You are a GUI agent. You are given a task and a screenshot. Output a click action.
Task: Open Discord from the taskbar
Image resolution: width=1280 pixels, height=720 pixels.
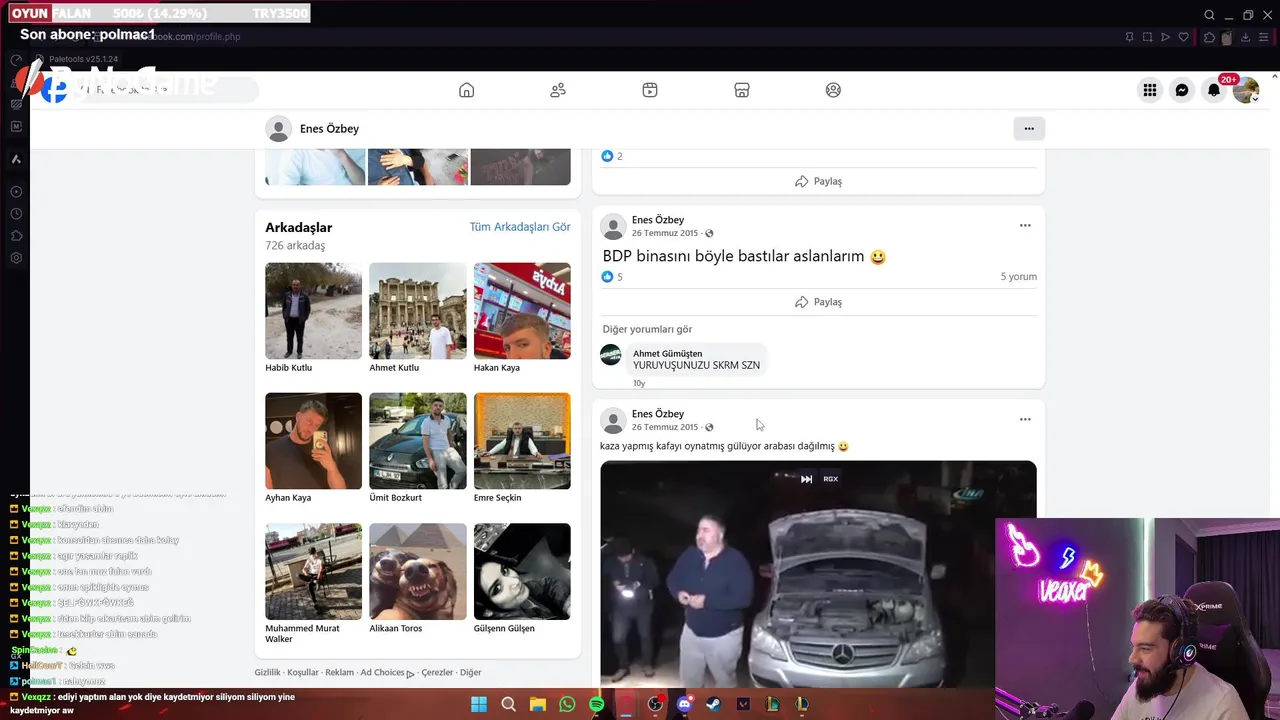tap(684, 704)
